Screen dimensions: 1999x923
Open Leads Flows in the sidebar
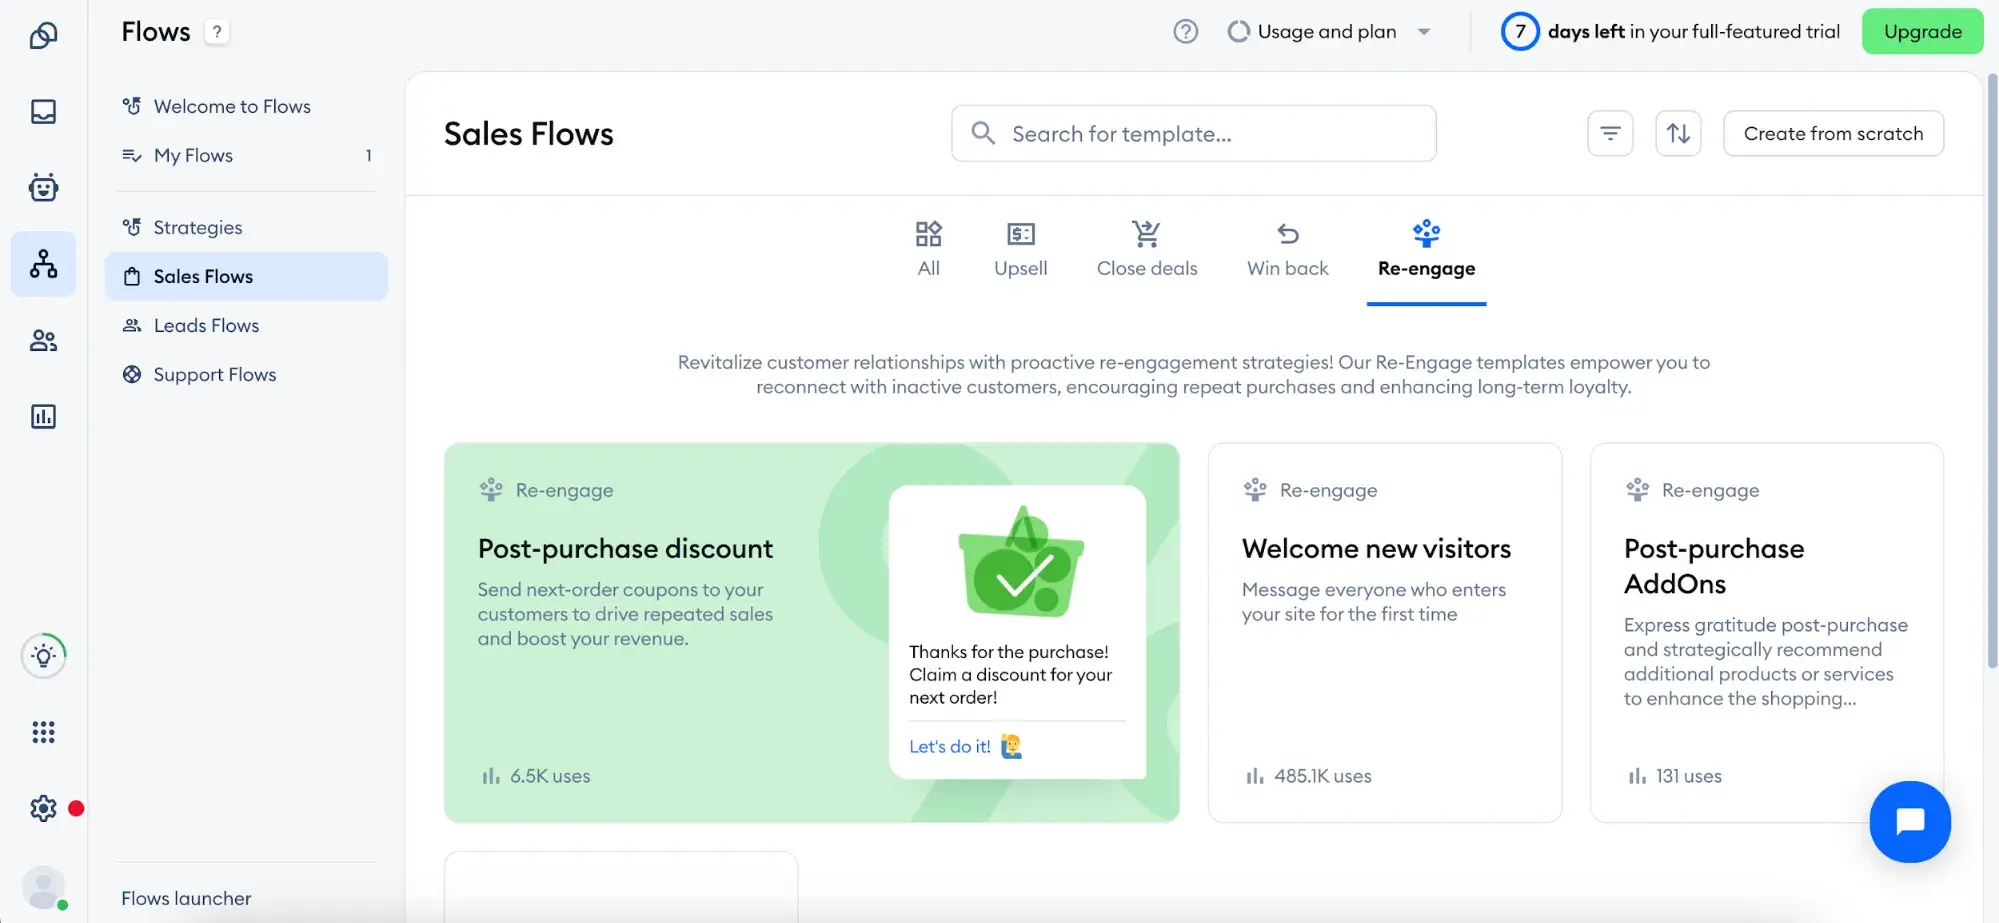pos(206,325)
